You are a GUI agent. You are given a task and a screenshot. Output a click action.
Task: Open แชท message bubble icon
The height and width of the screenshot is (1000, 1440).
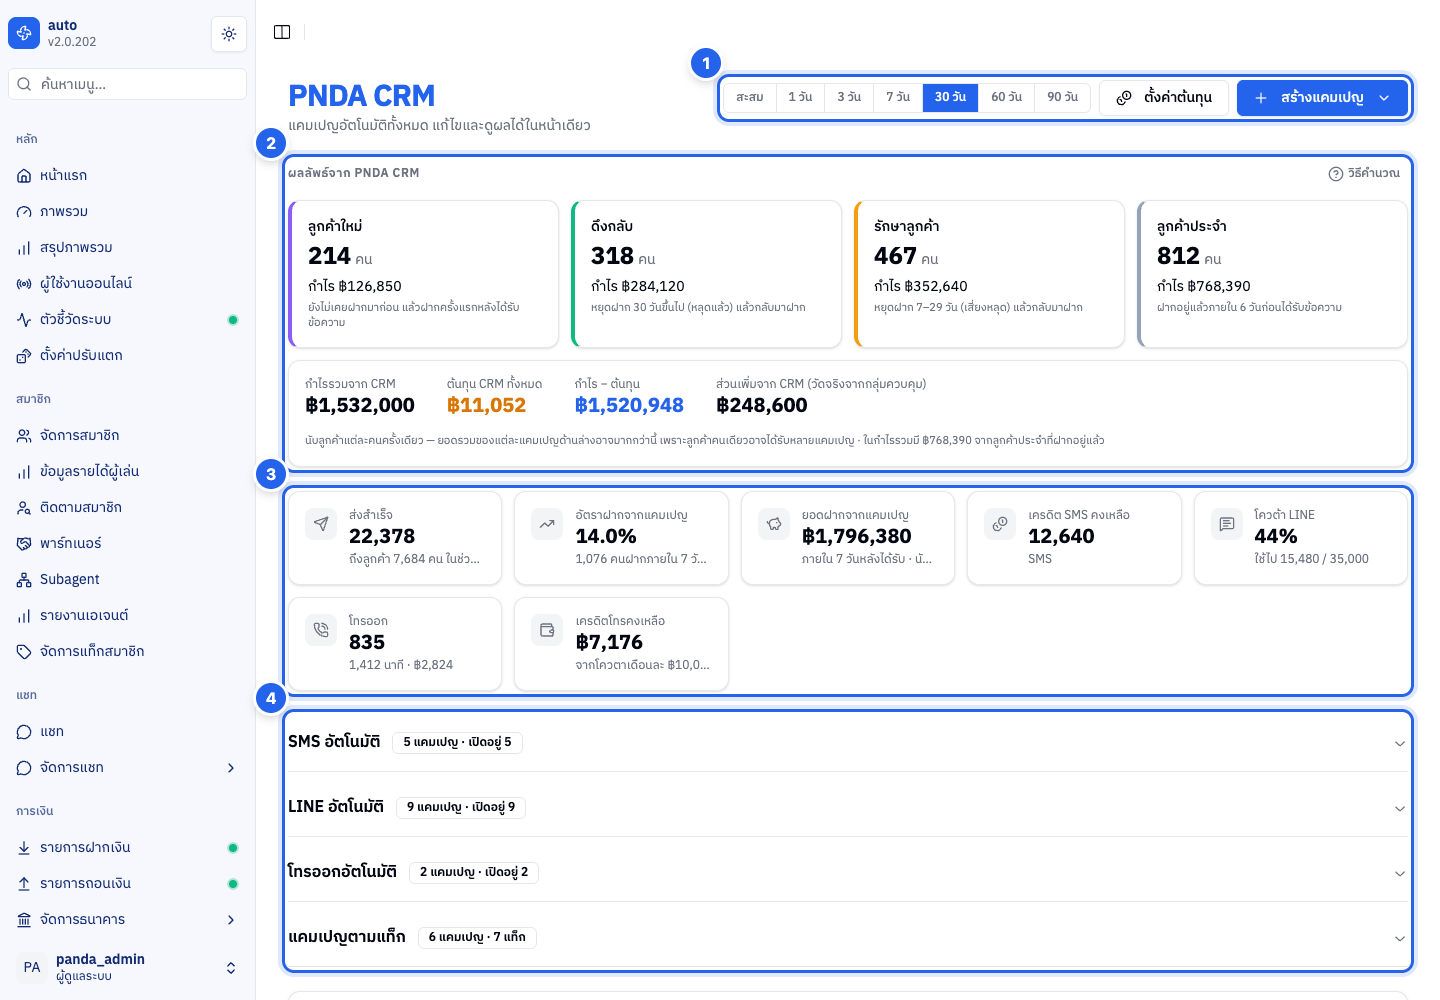24,732
